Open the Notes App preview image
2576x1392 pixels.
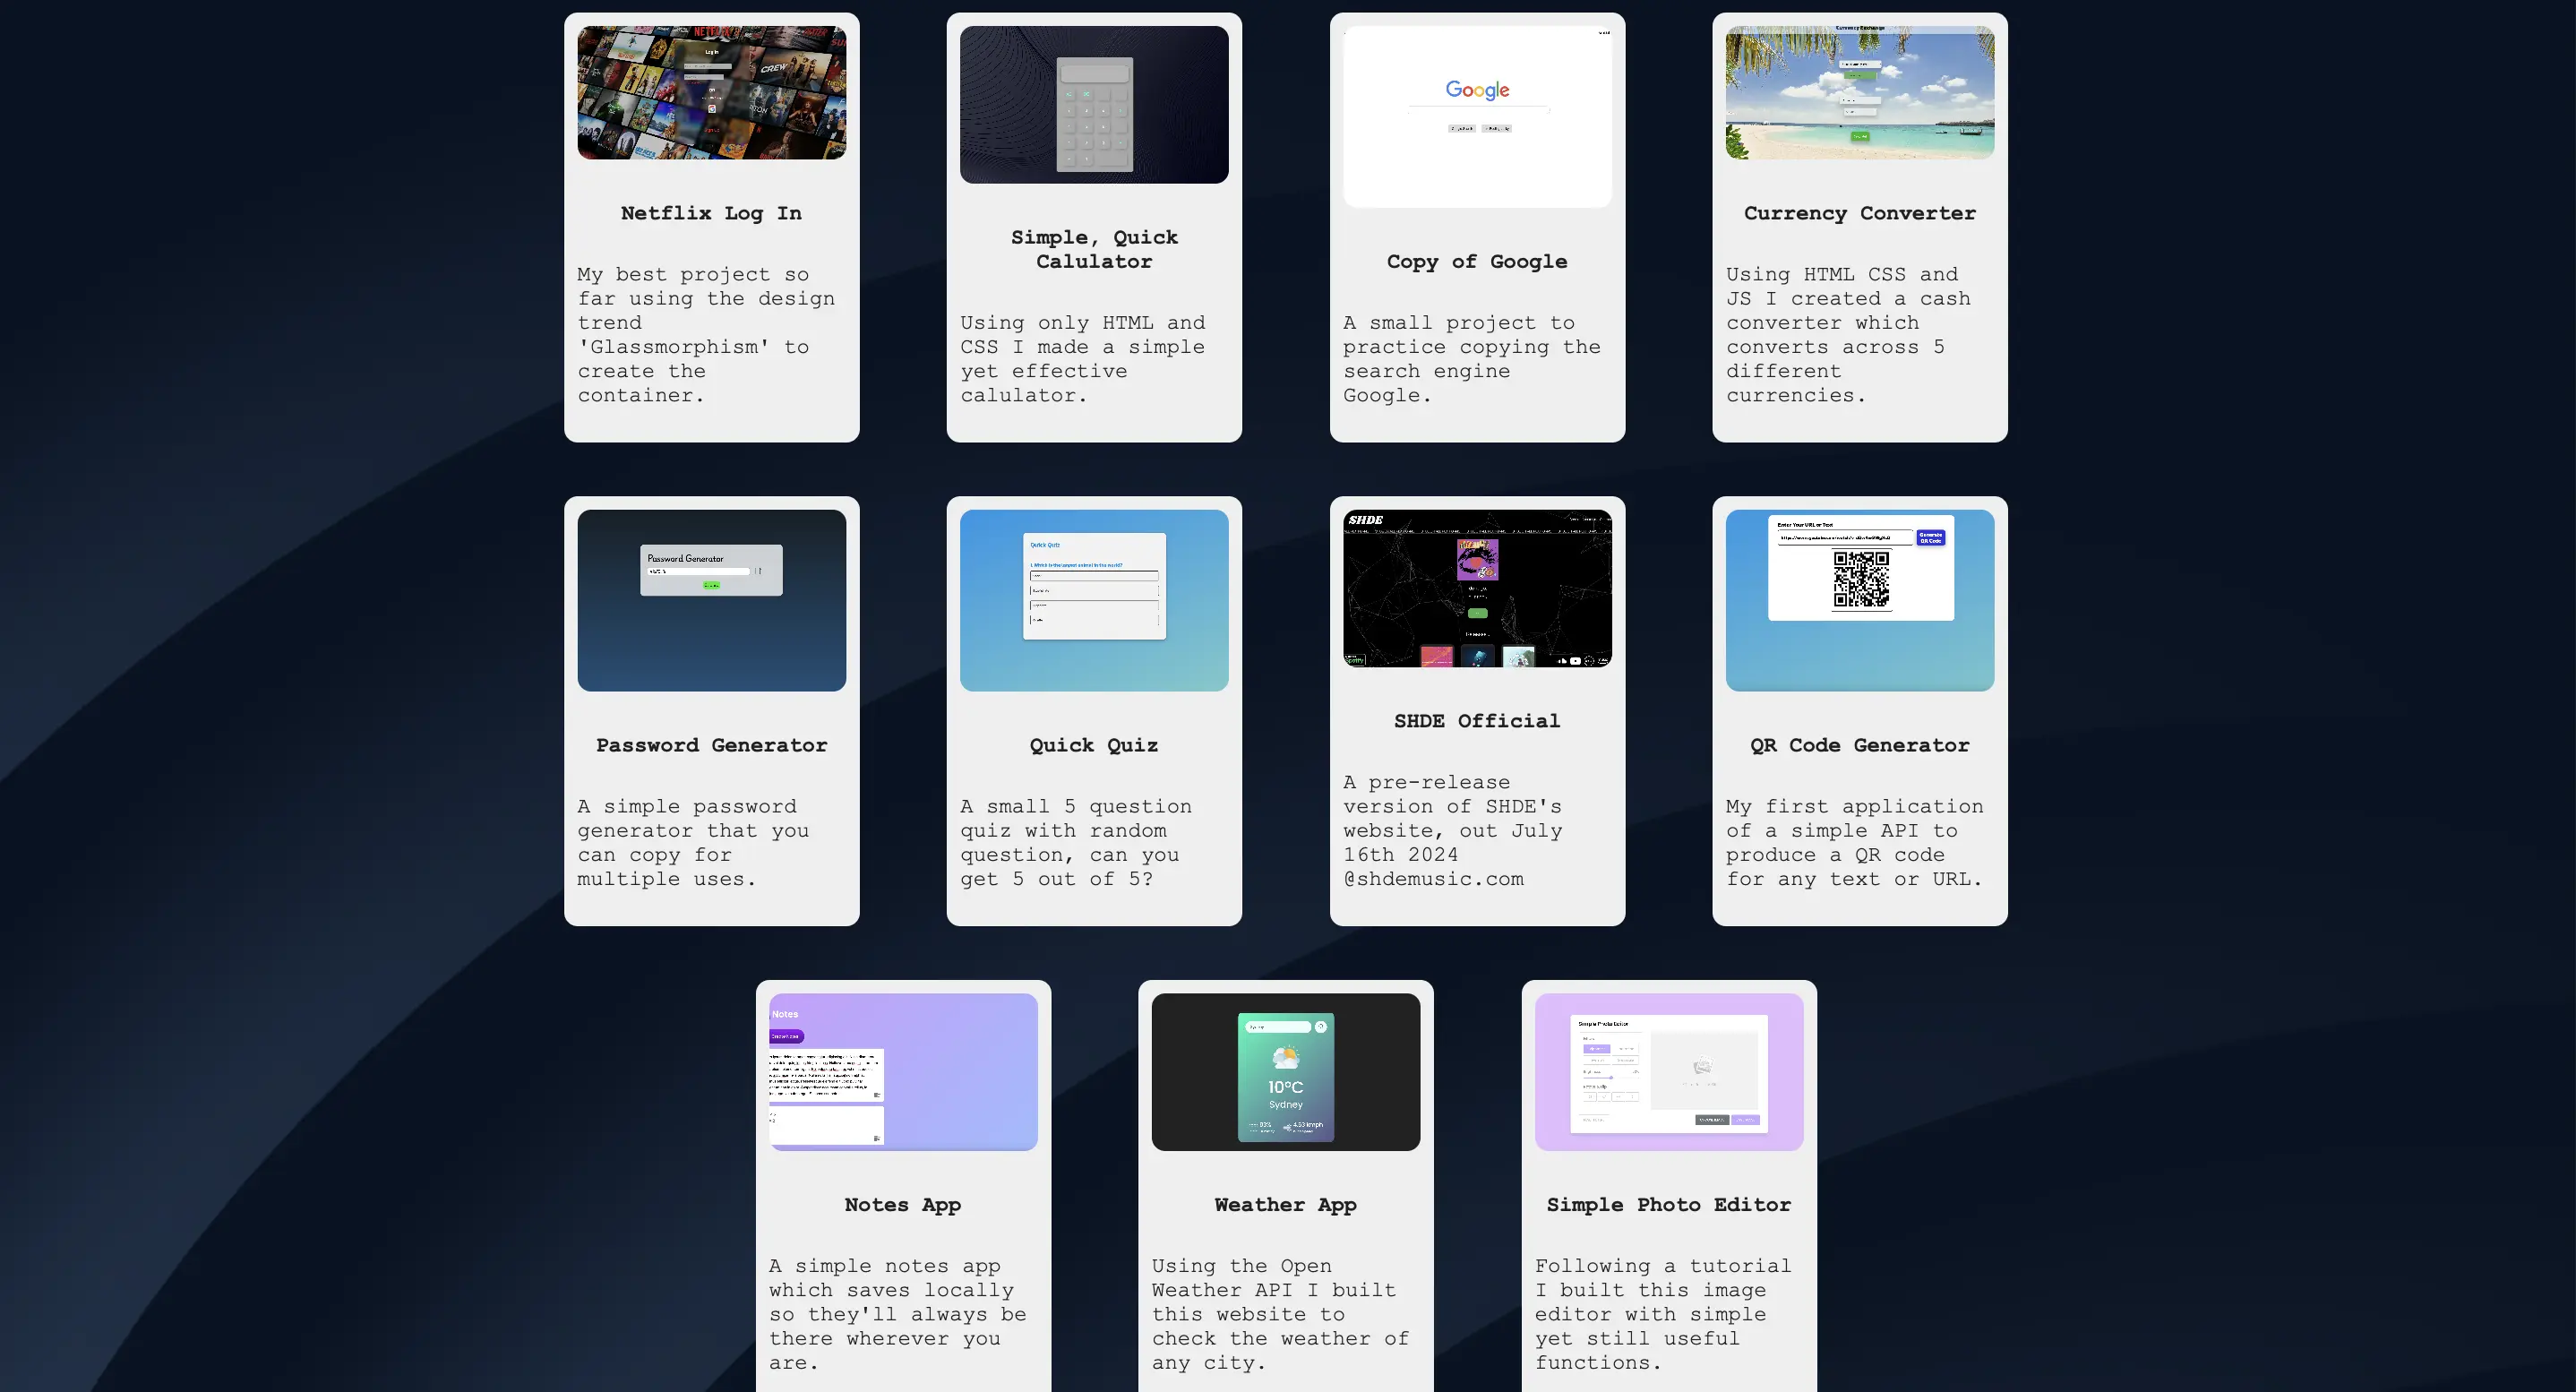pos(903,1072)
